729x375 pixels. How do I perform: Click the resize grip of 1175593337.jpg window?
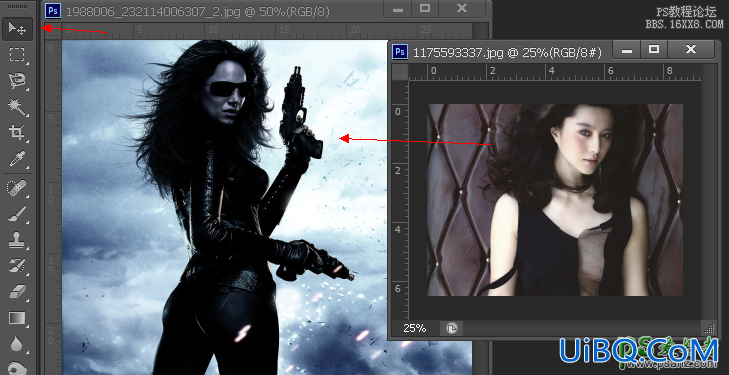tap(709, 329)
